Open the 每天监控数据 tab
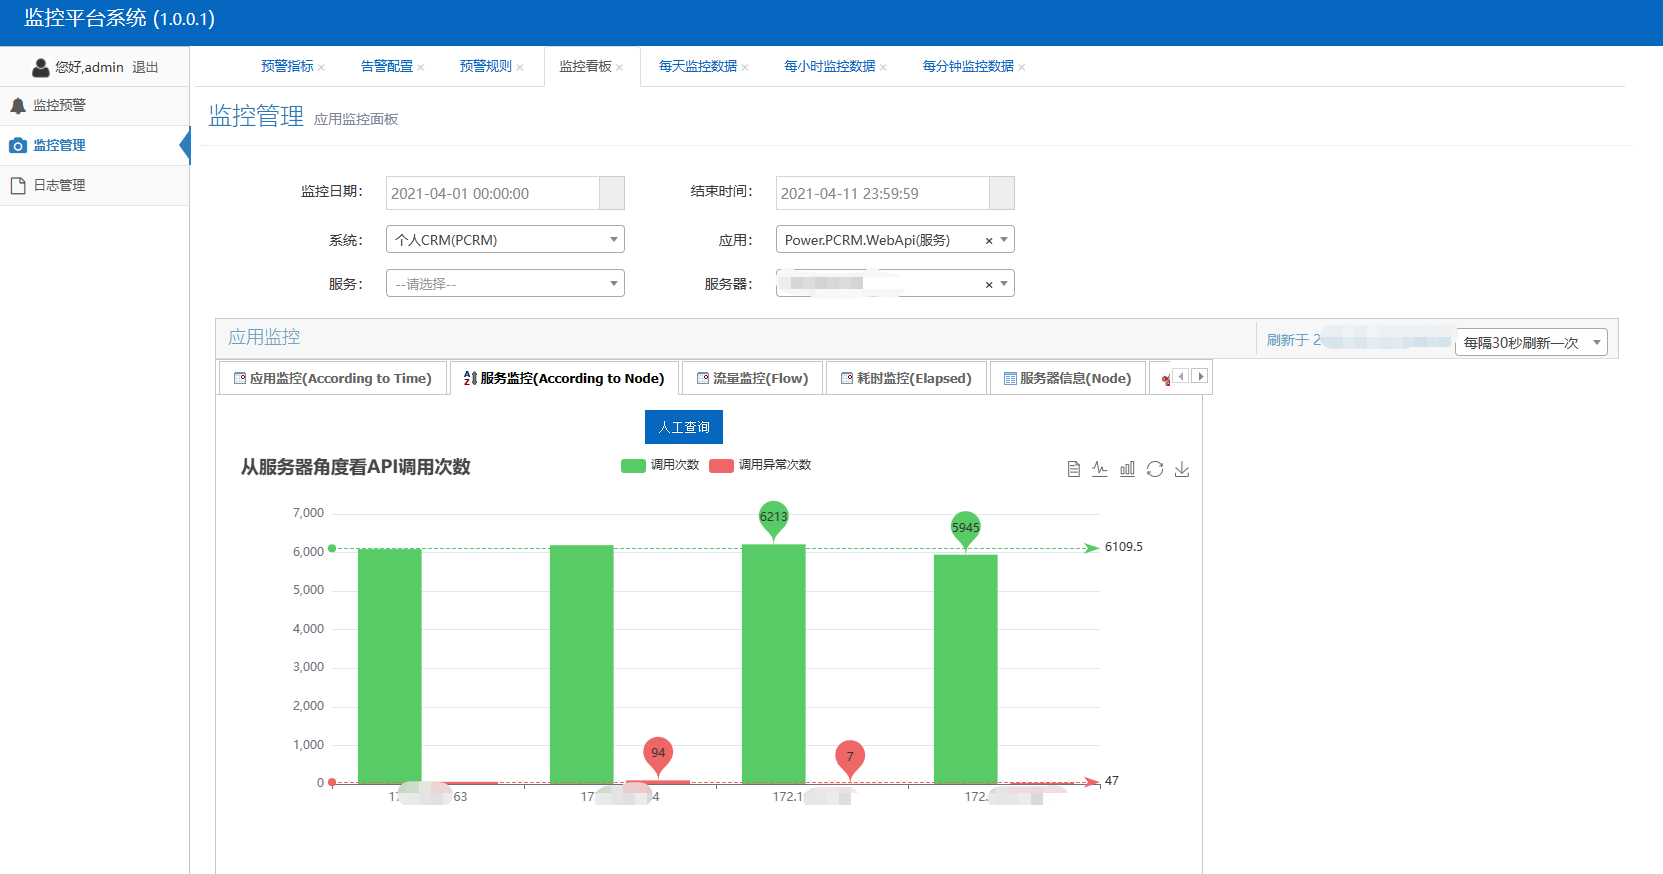This screenshot has height=874, width=1663. tap(697, 66)
